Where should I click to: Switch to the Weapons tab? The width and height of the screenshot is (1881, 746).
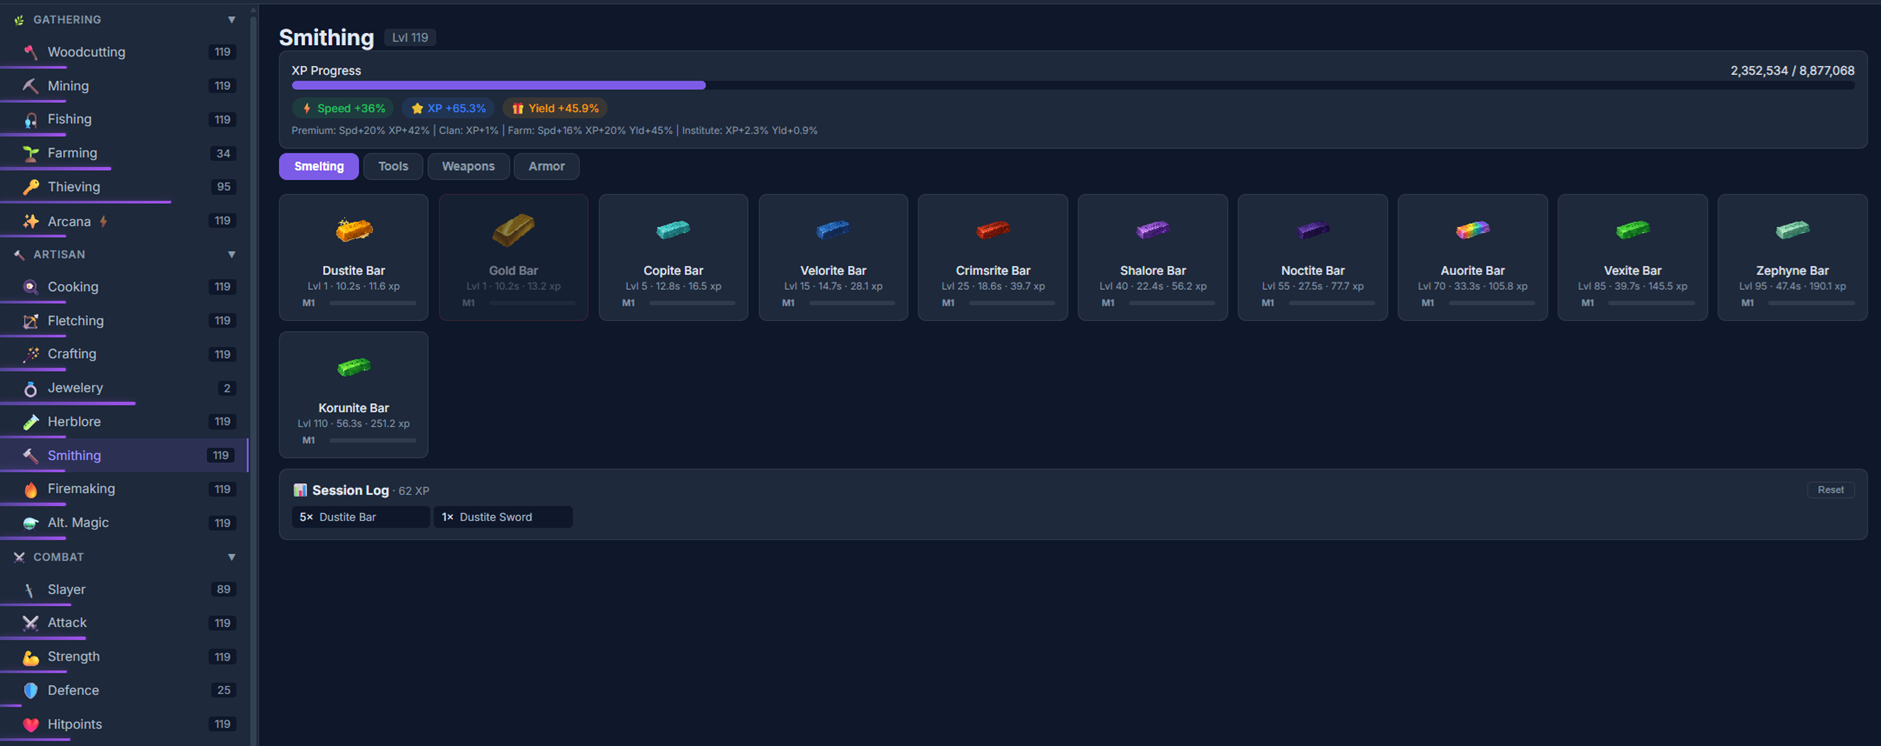coord(468,166)
